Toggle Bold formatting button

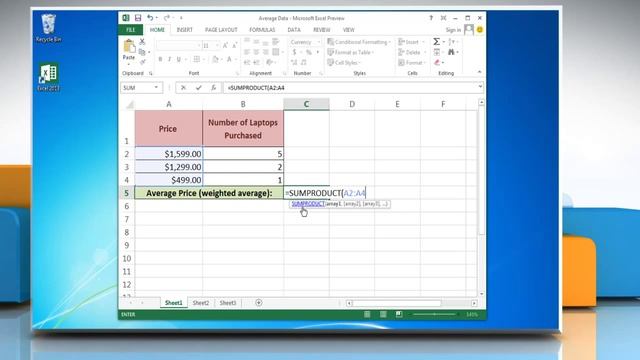tap(160, 60)
